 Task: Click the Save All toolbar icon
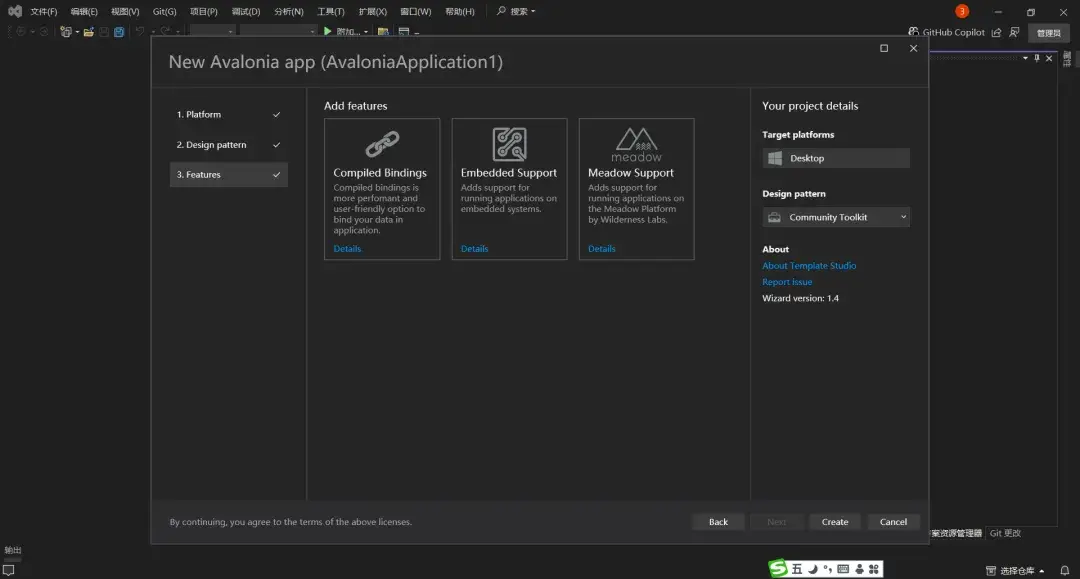click(x=120, y=32)
